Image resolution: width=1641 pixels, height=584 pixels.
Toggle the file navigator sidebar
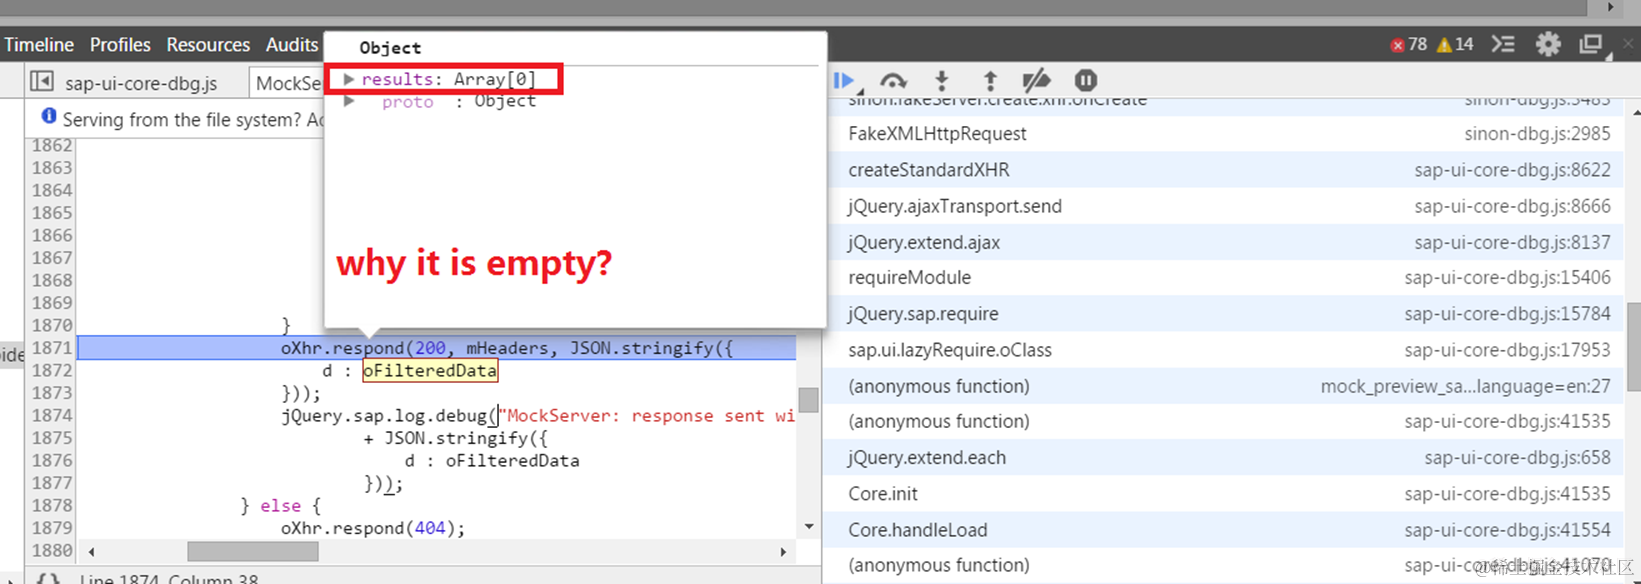coord(41,81)
